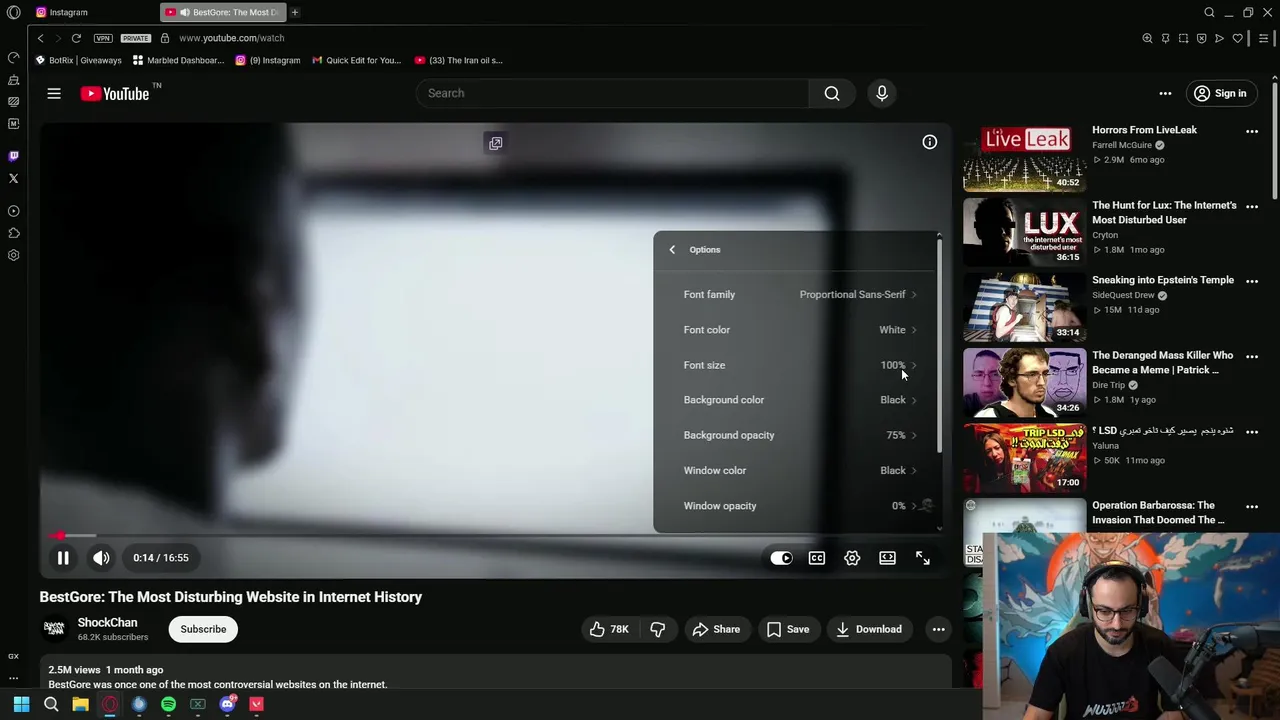Play Sneaking into Epstein's Temple video

1024,307
